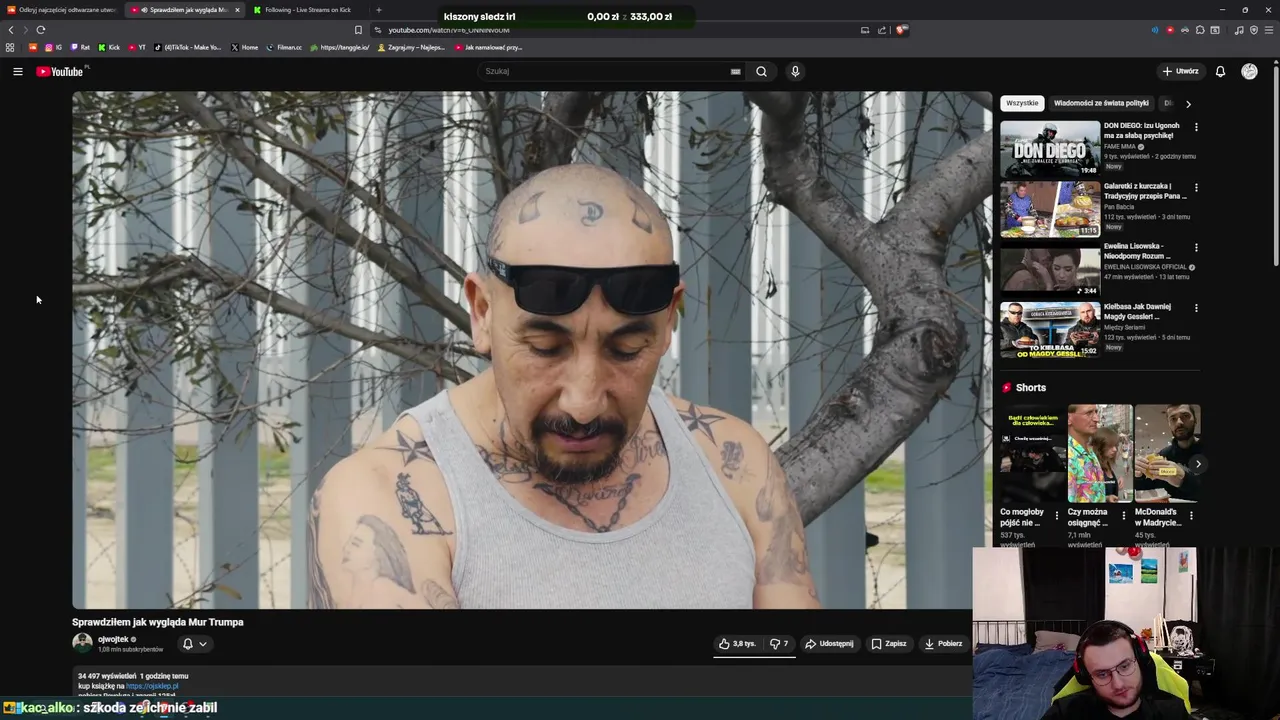This screenshot has width=1280, height=720.
Task: Click the ojwojtek channel avatar
Action: tap(82, 643)
